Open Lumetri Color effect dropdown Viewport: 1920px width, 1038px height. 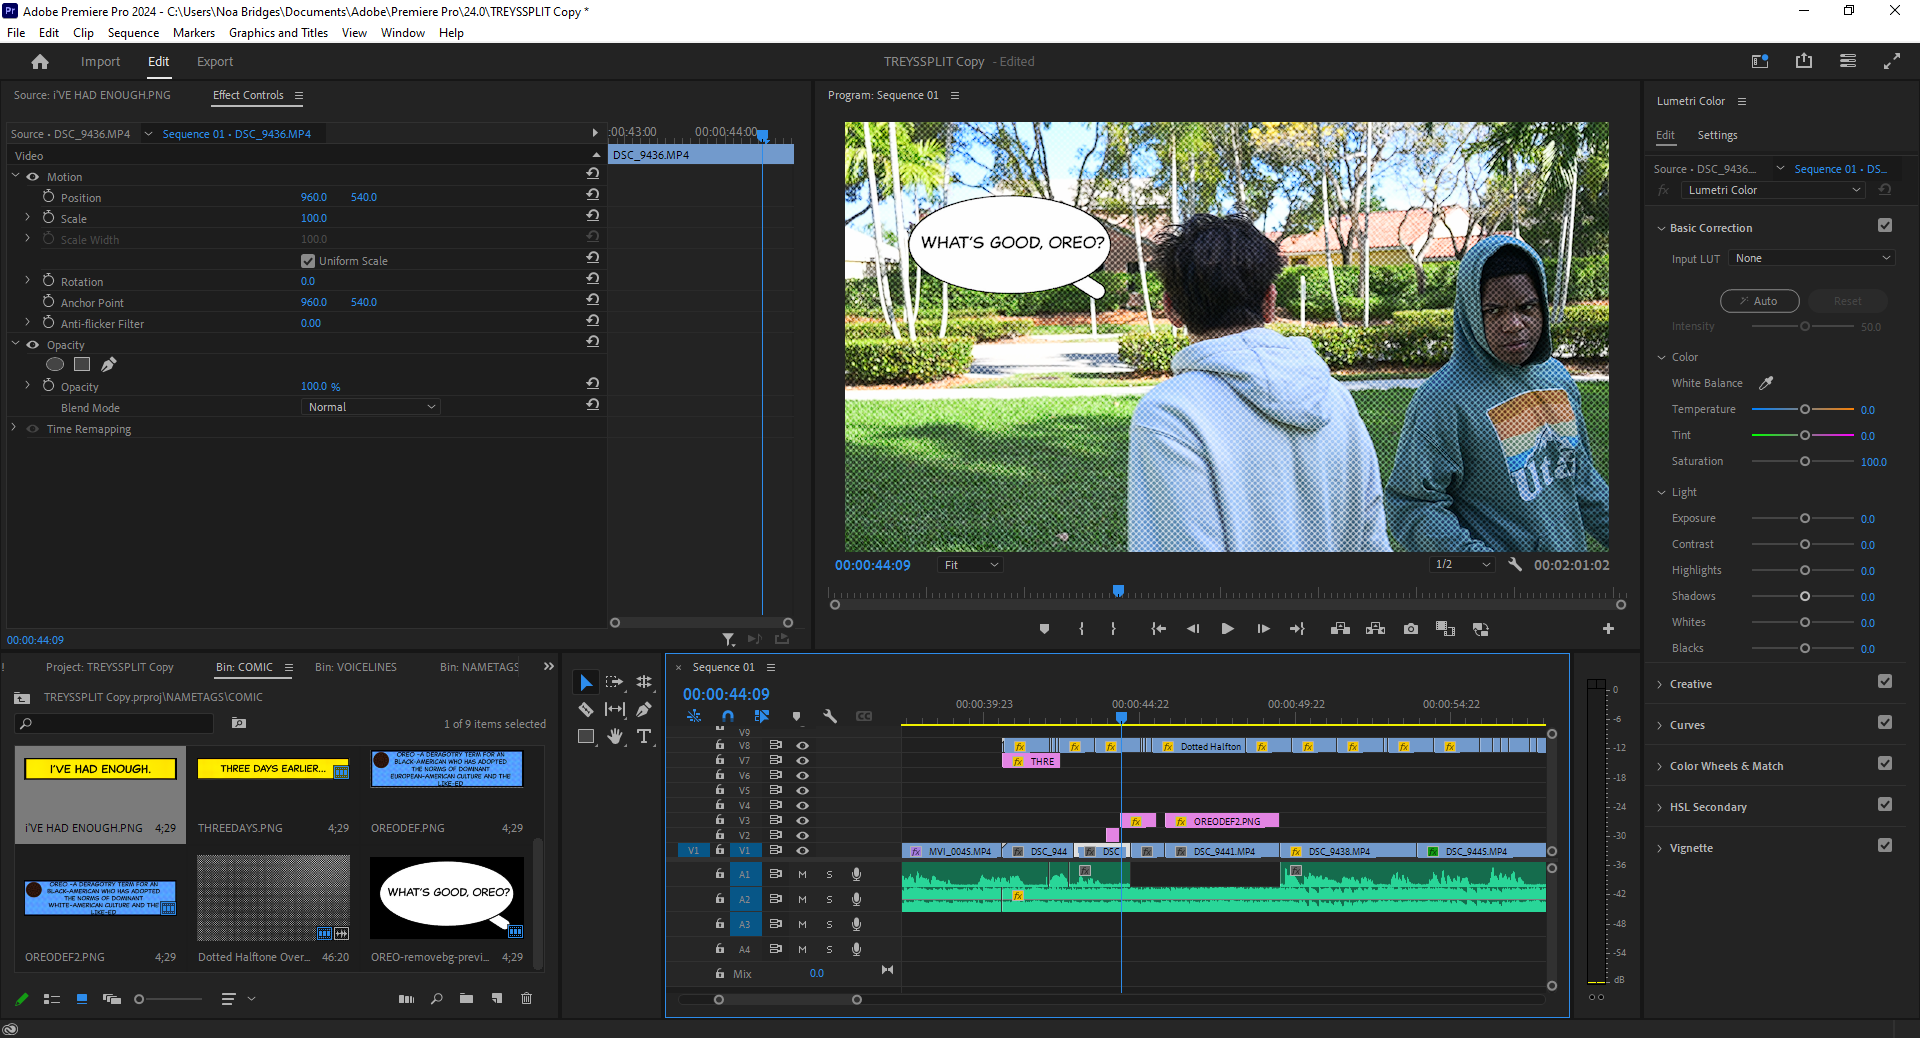[x=1774, y=190]
